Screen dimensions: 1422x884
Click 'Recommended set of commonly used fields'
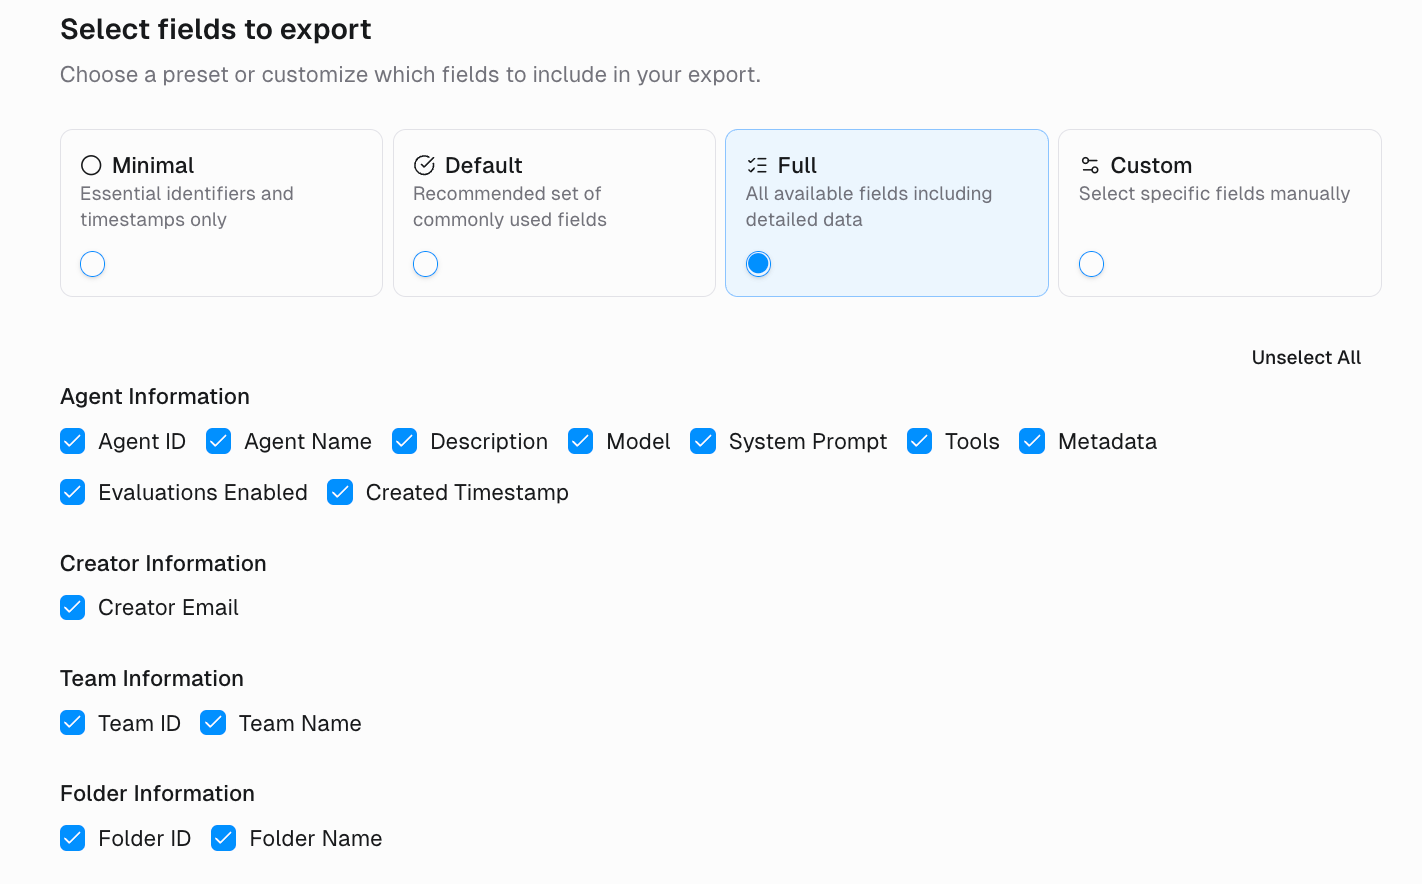pos(510,206)
